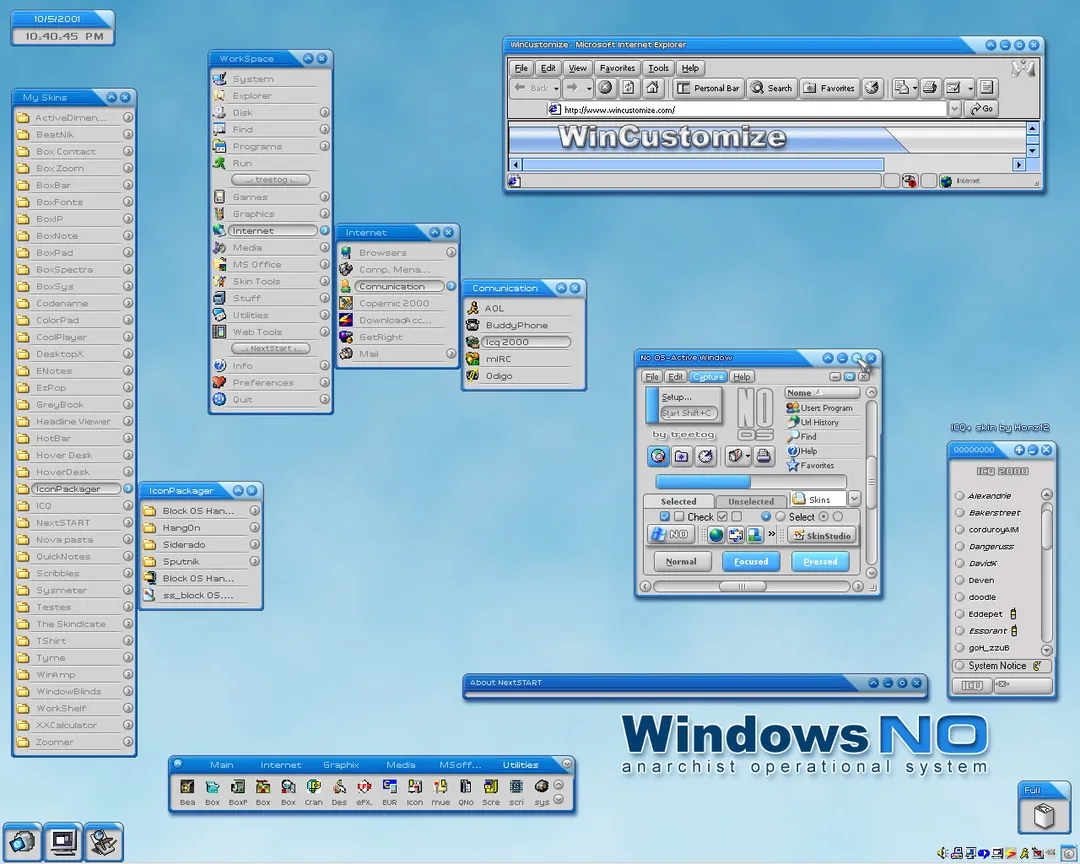Screen dimensions: 1080x864
Task: Choose last empty radio after Select label
Action: 838,517
